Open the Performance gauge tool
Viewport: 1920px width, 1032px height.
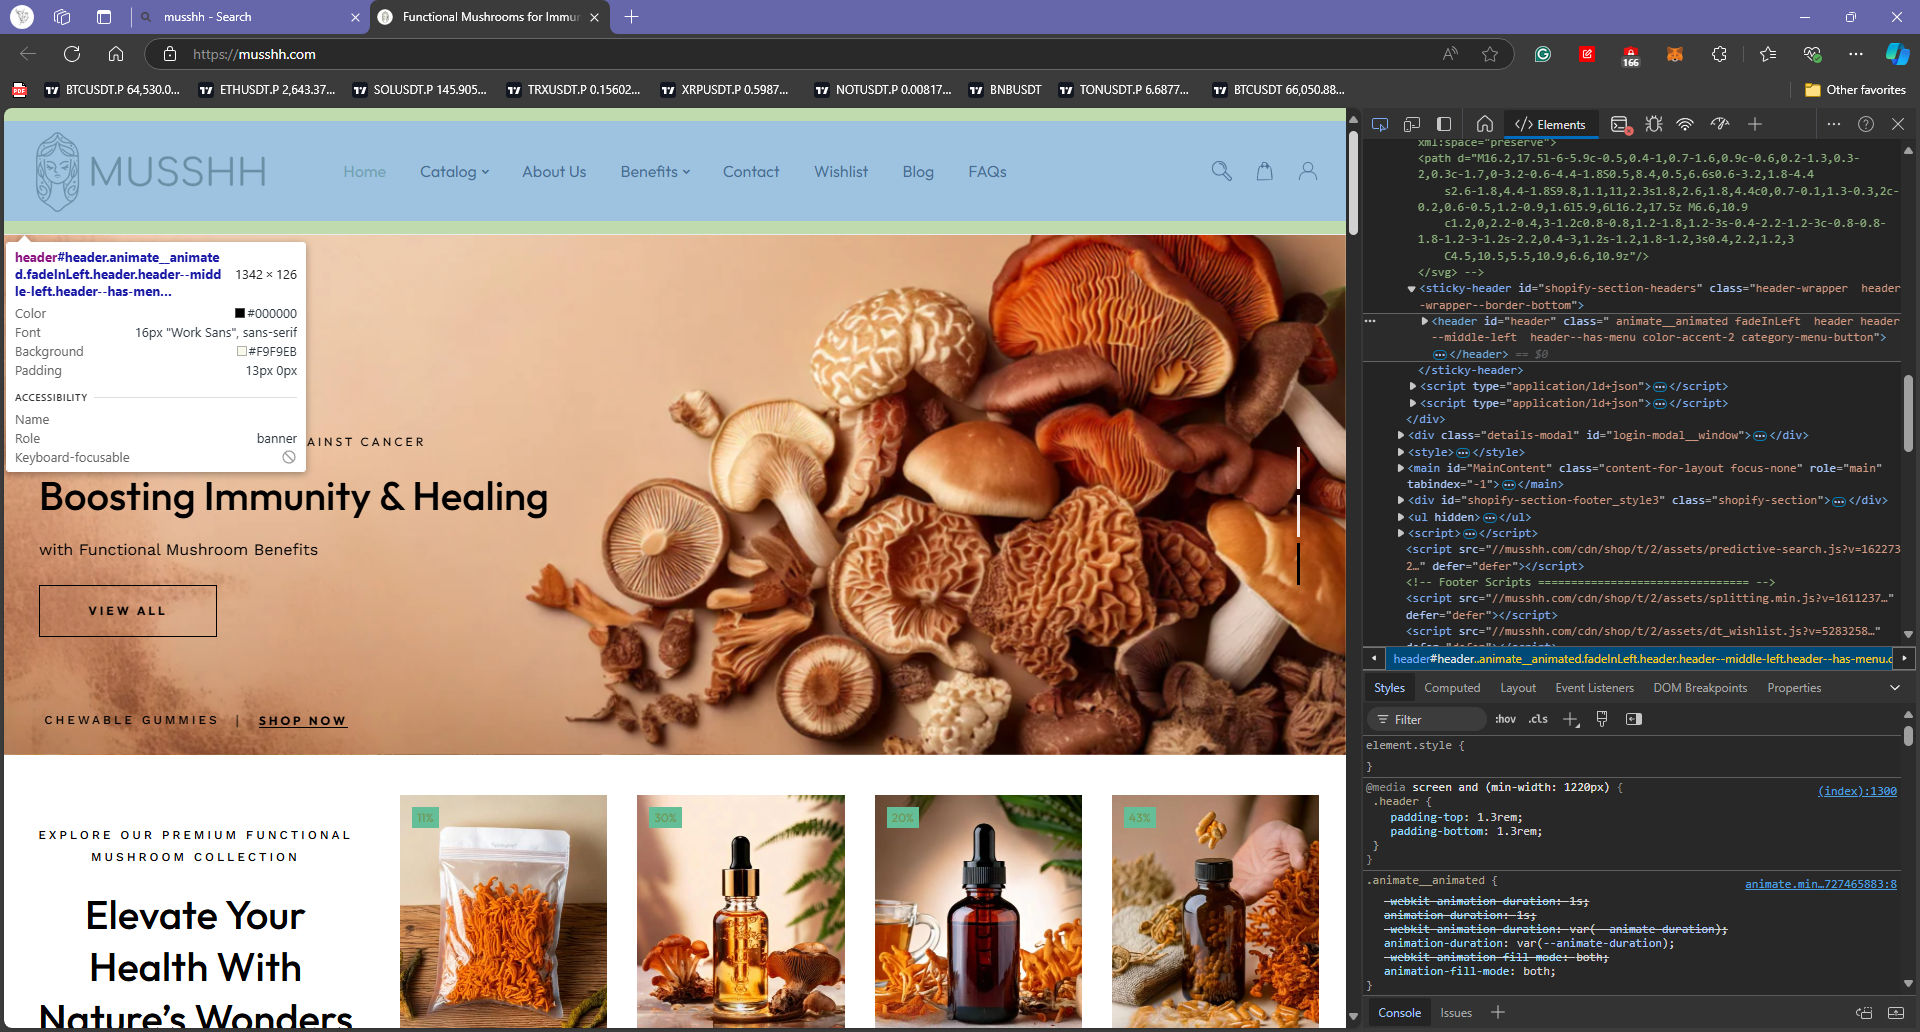coord(1720,124)
